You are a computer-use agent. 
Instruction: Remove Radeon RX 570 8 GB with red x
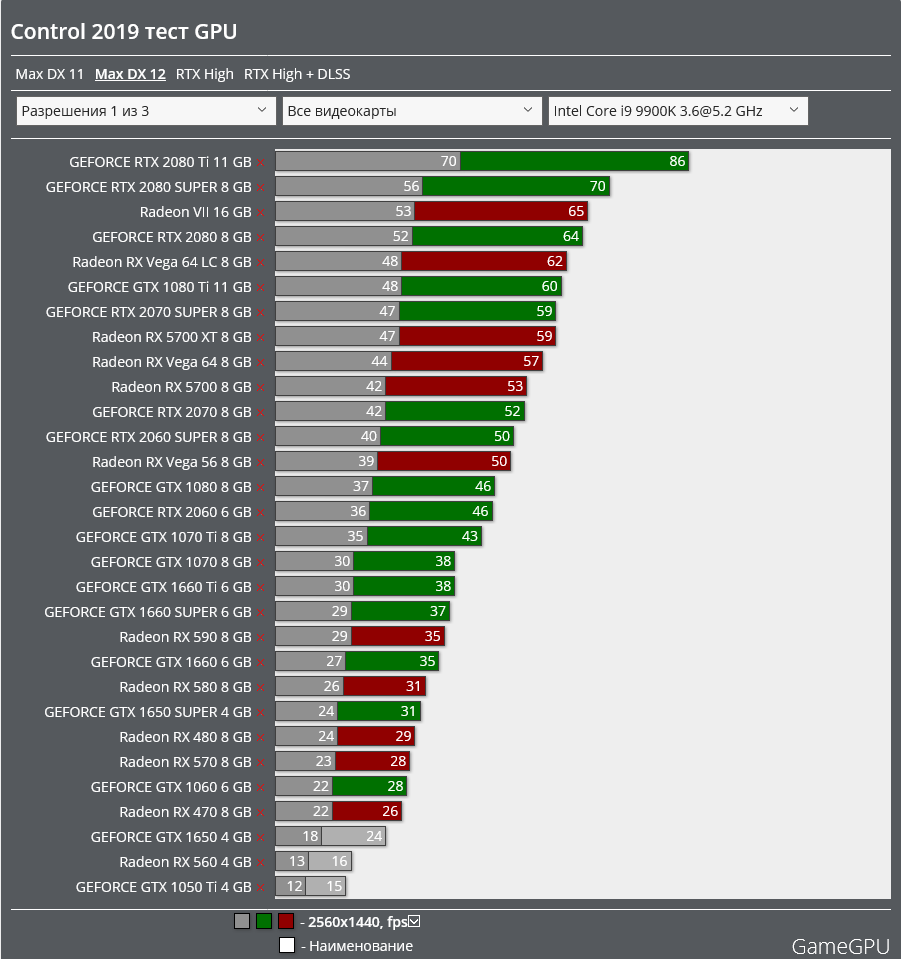(261, 763)
